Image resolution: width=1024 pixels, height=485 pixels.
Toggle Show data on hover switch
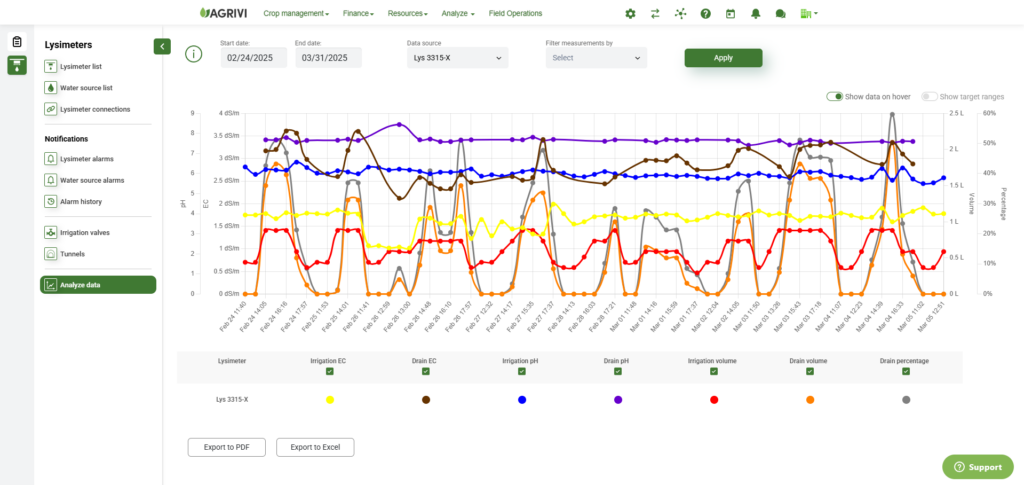point(835,97)
